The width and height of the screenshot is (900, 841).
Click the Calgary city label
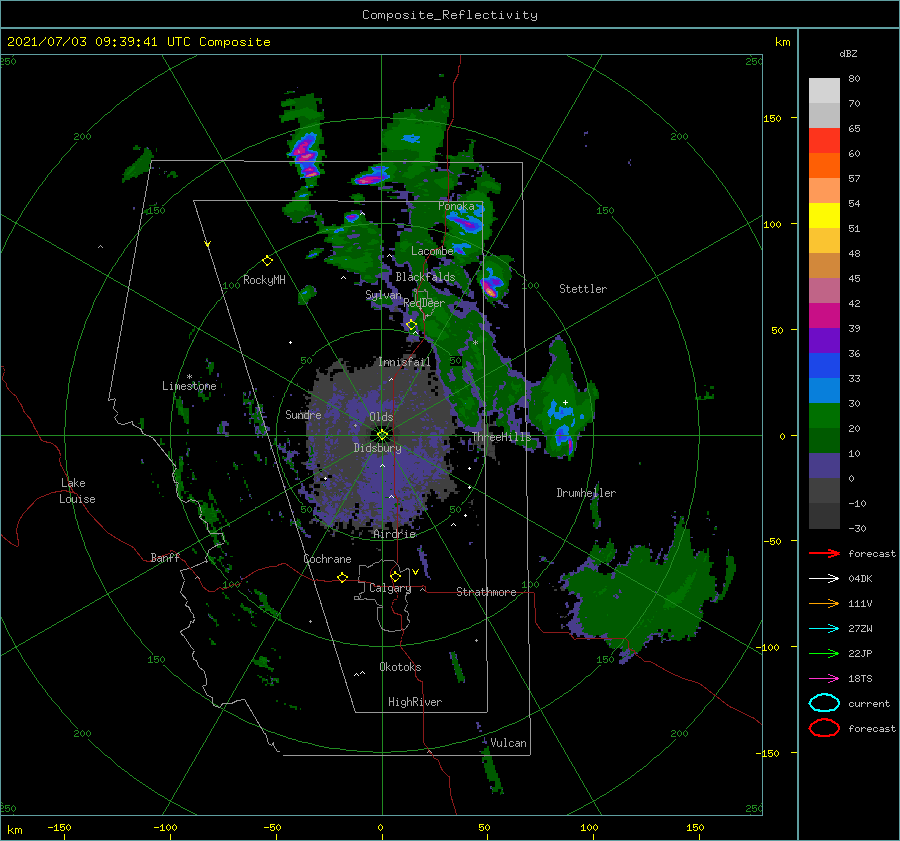tap(390, 588)
